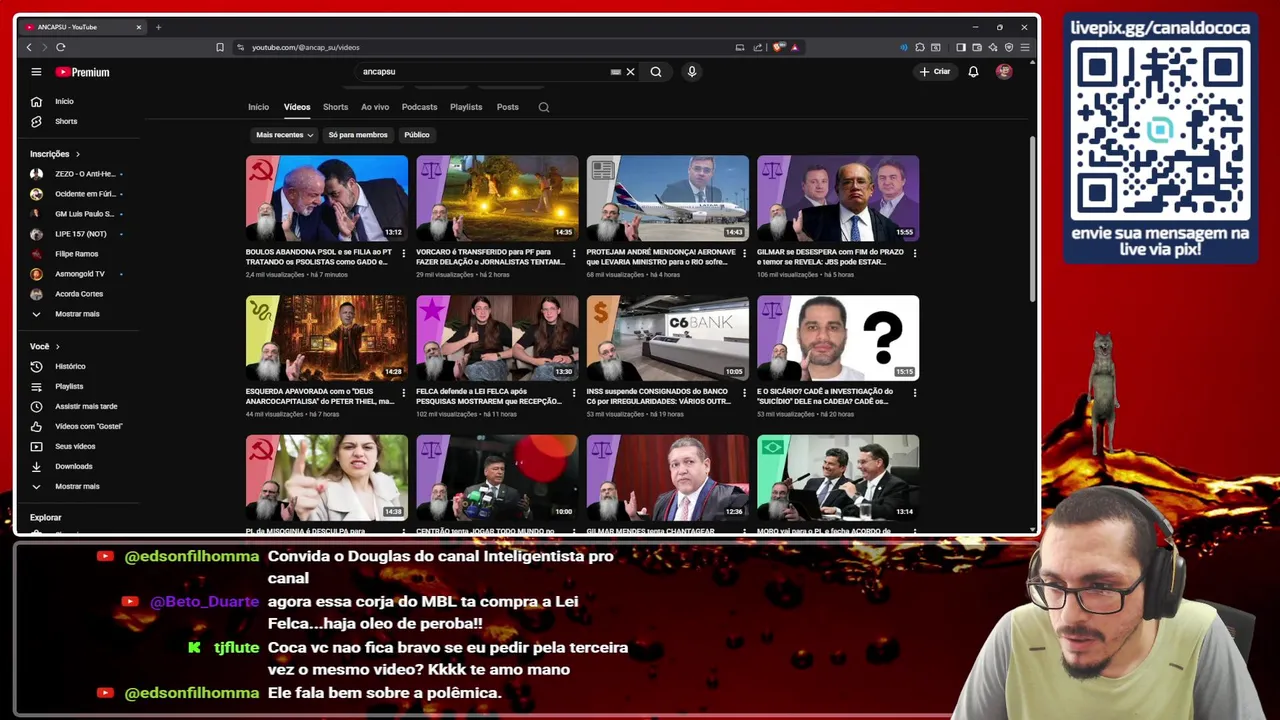
Task: Toggle the browser sidebar panel icon
Action: click(x=961, y=47)
